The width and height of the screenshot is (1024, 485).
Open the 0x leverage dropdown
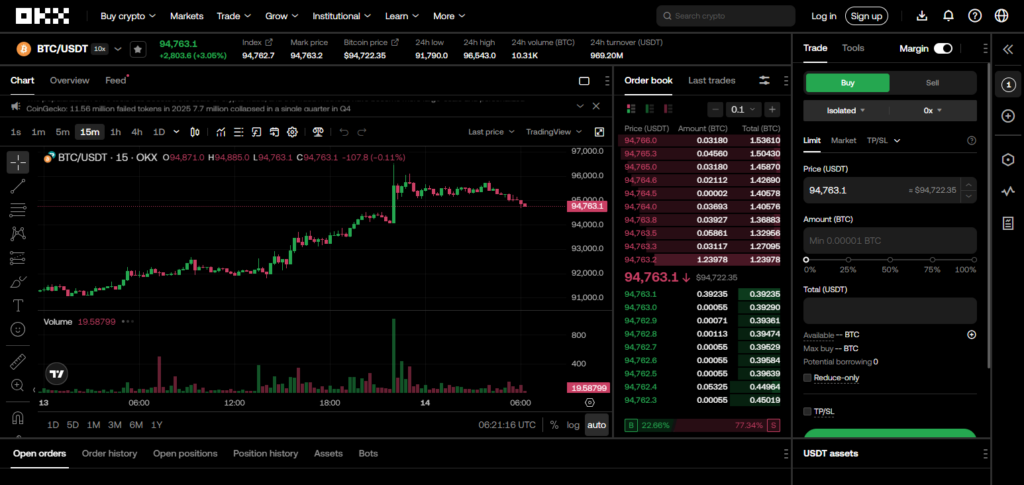point(933,110)
